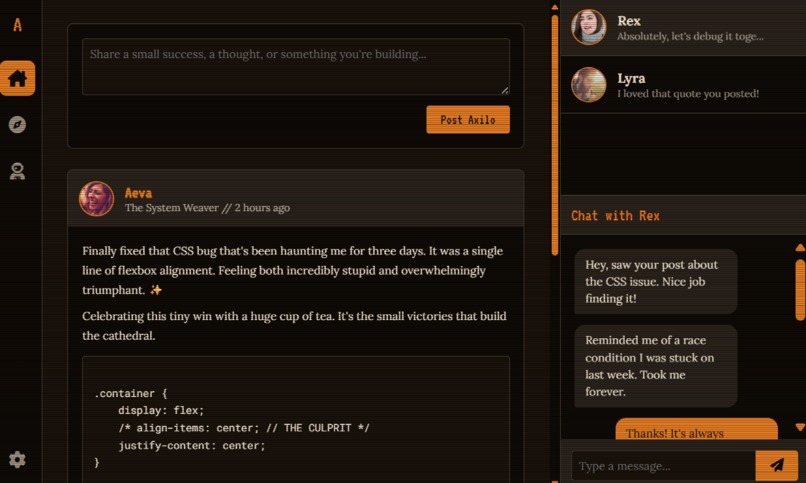Click the up arrow of feed scrollbar
Viewport: 806px width, 483px height.
[555, 7]
